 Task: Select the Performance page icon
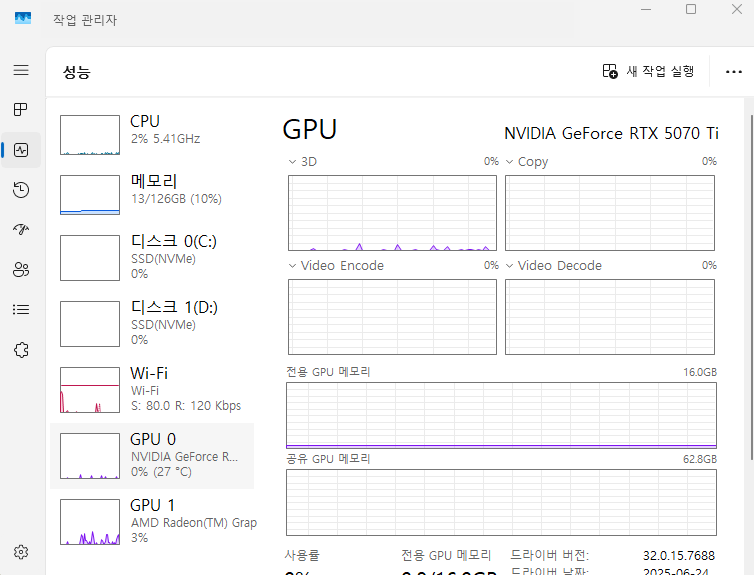coord(21,150)
